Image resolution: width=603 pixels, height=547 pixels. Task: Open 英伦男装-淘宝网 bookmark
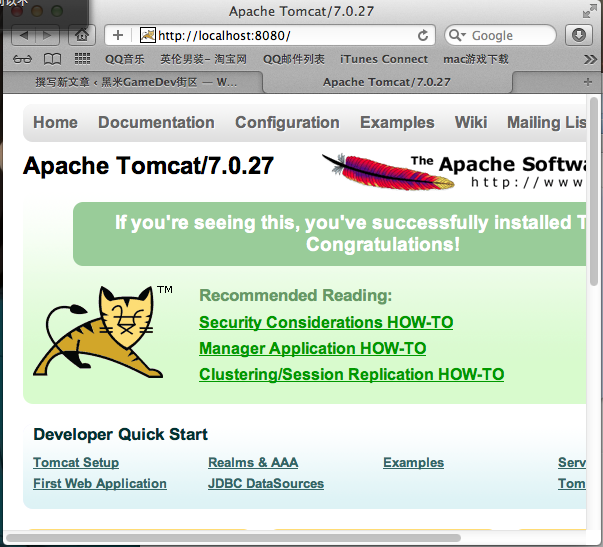click(x=203, y=59)
